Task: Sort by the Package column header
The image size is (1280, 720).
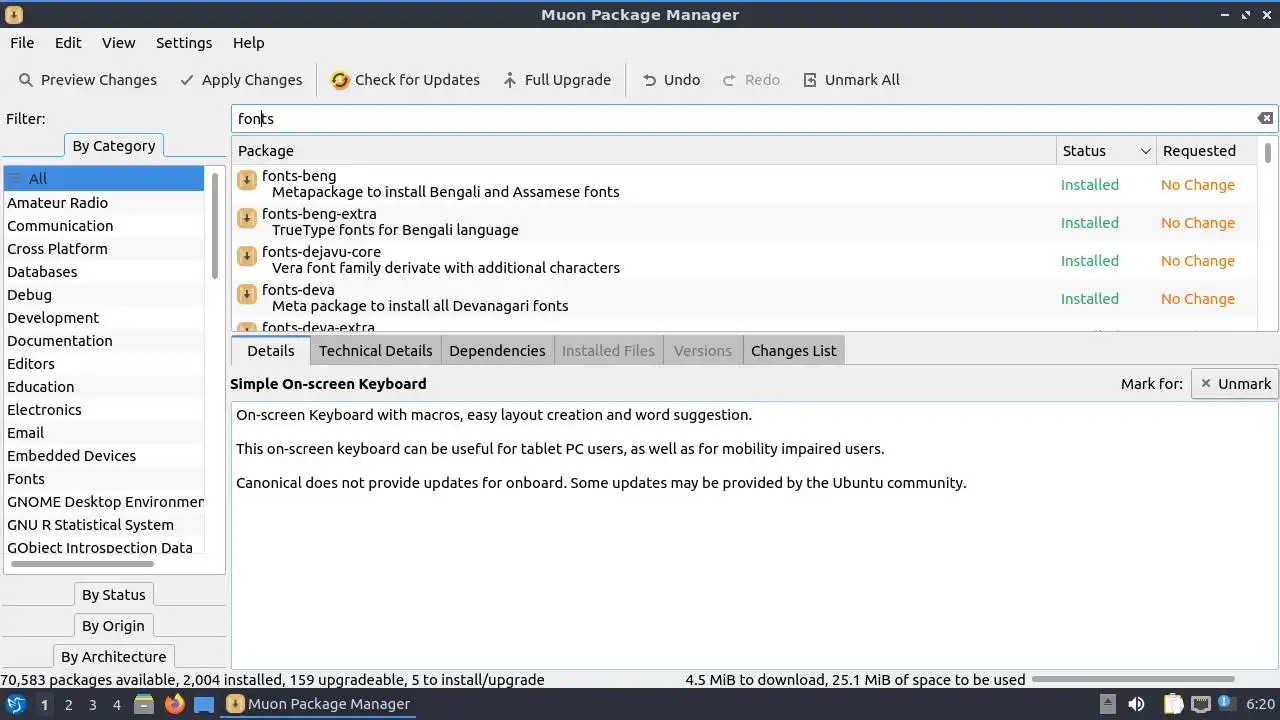Action: (644, 151)
